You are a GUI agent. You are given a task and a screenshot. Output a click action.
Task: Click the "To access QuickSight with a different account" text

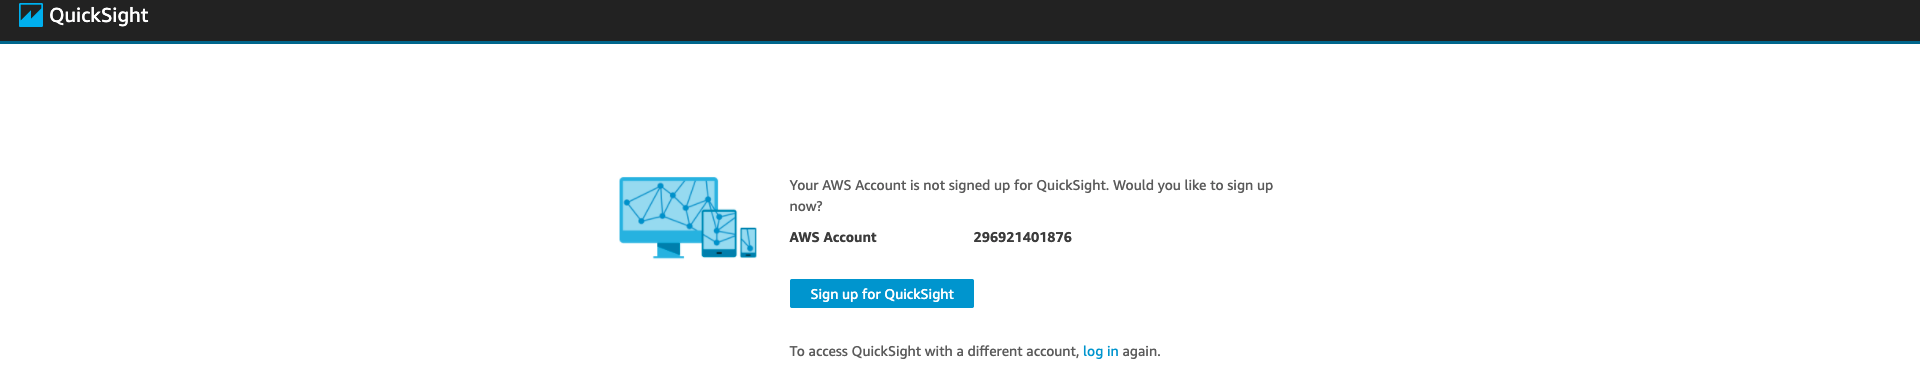(934, 351)
